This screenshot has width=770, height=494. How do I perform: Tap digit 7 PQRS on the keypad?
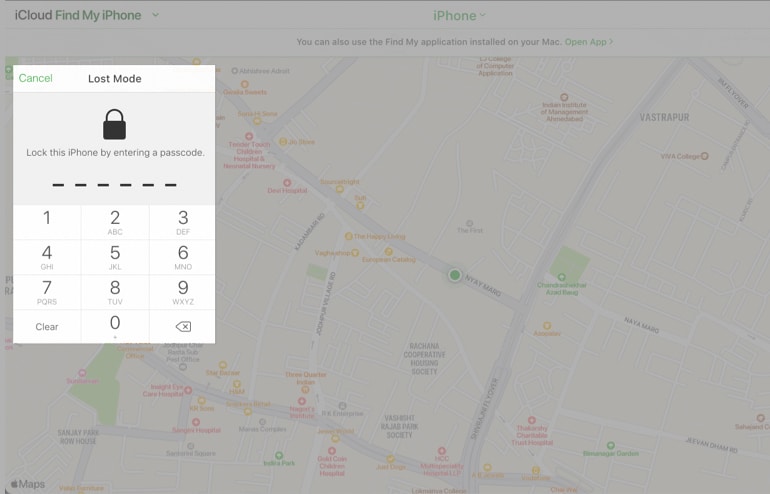[47, 292]
